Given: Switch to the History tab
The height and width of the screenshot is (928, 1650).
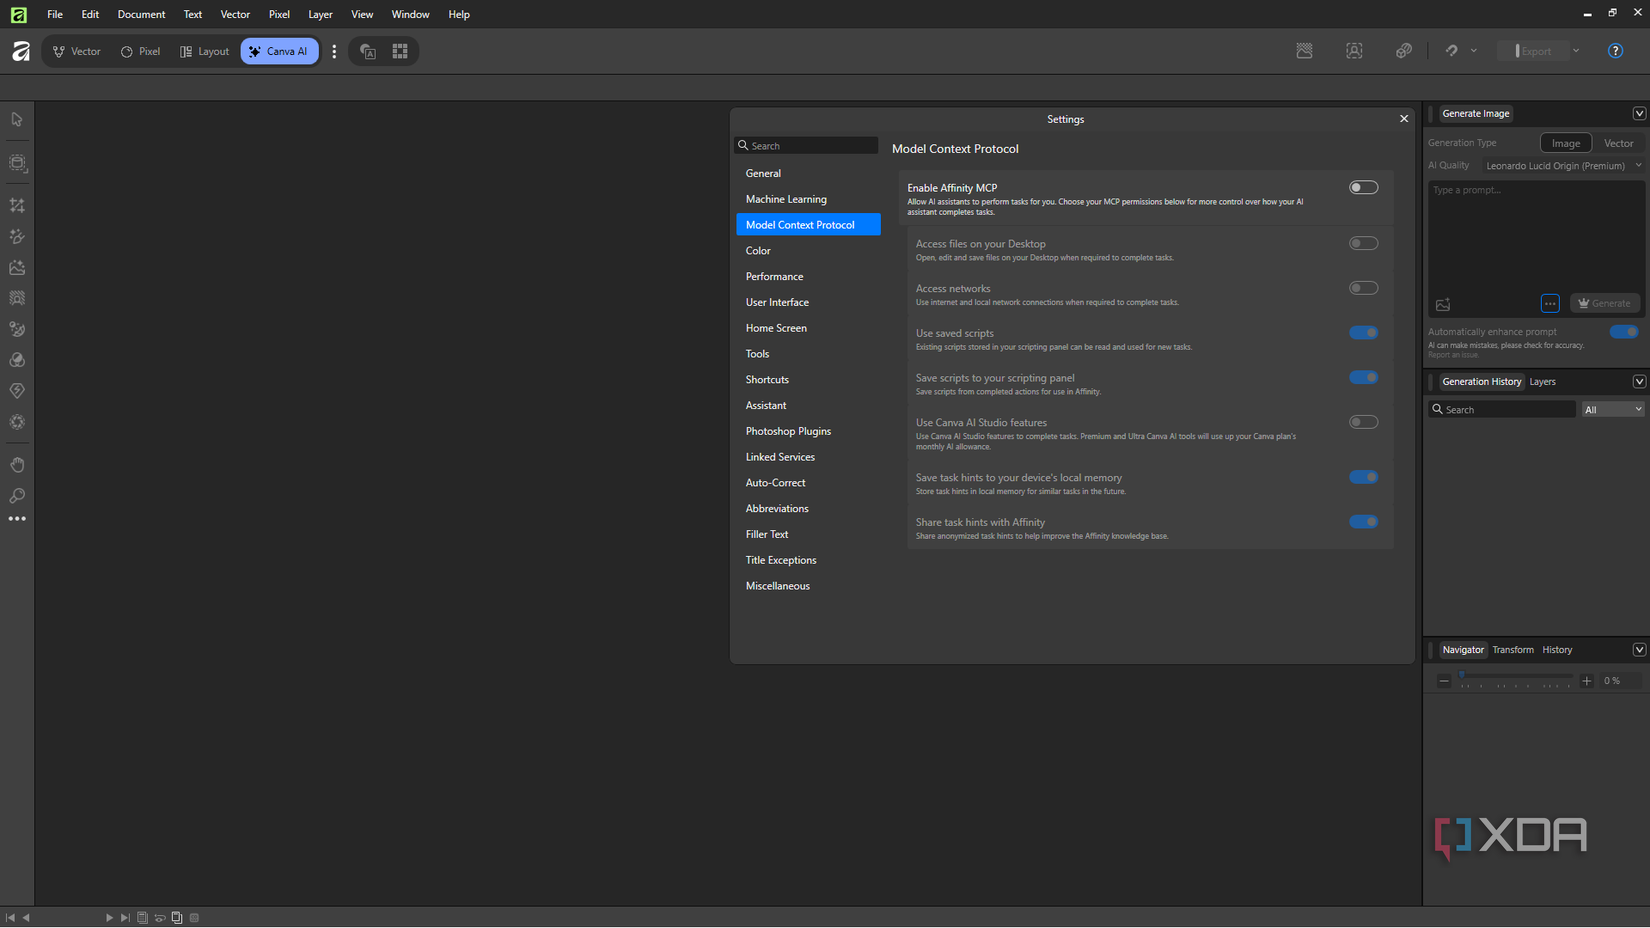Looking at the screenshot, I should 1557,650.
